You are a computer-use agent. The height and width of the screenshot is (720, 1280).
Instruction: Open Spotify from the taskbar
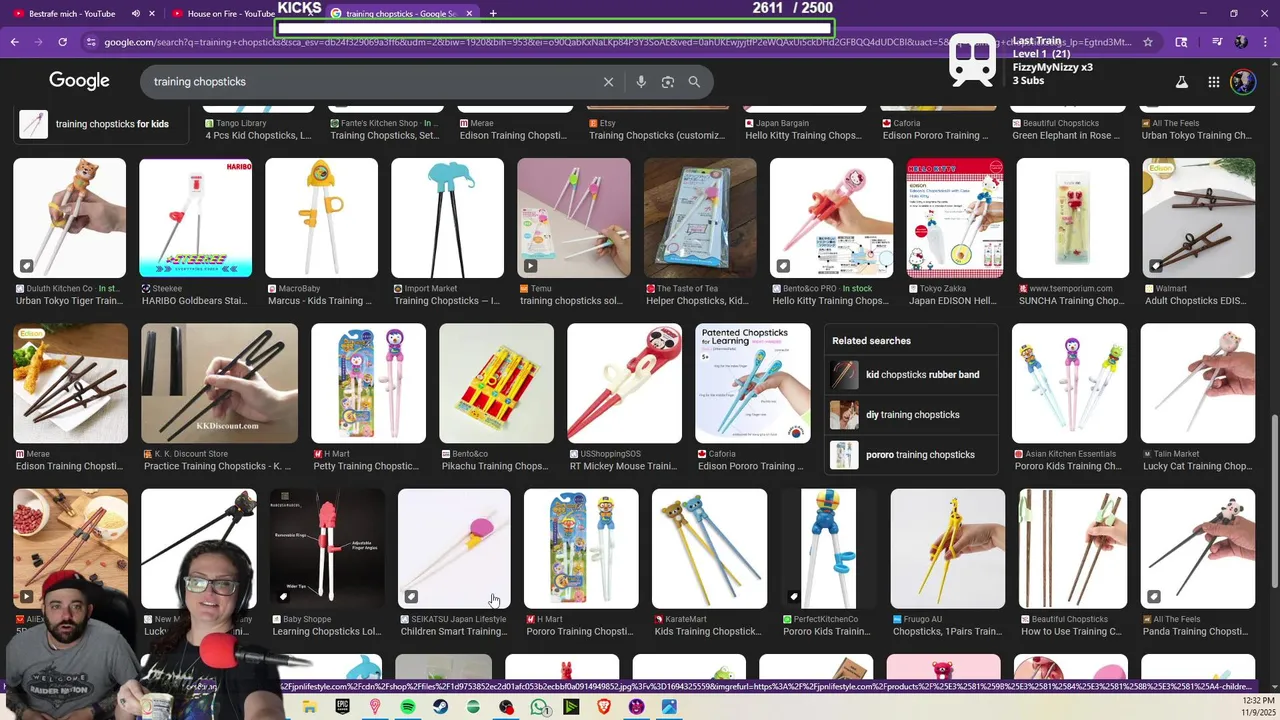[x=408, y=707]
